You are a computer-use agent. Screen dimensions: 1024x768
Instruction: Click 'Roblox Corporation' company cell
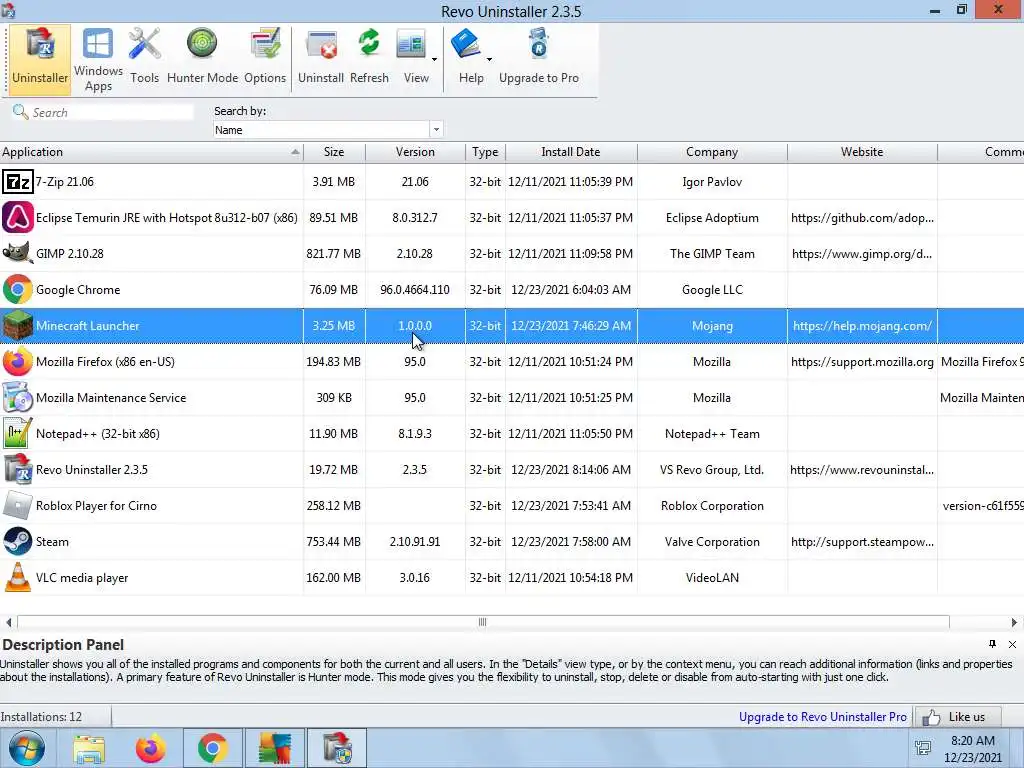pyautogui.click(x=712, y=506)
